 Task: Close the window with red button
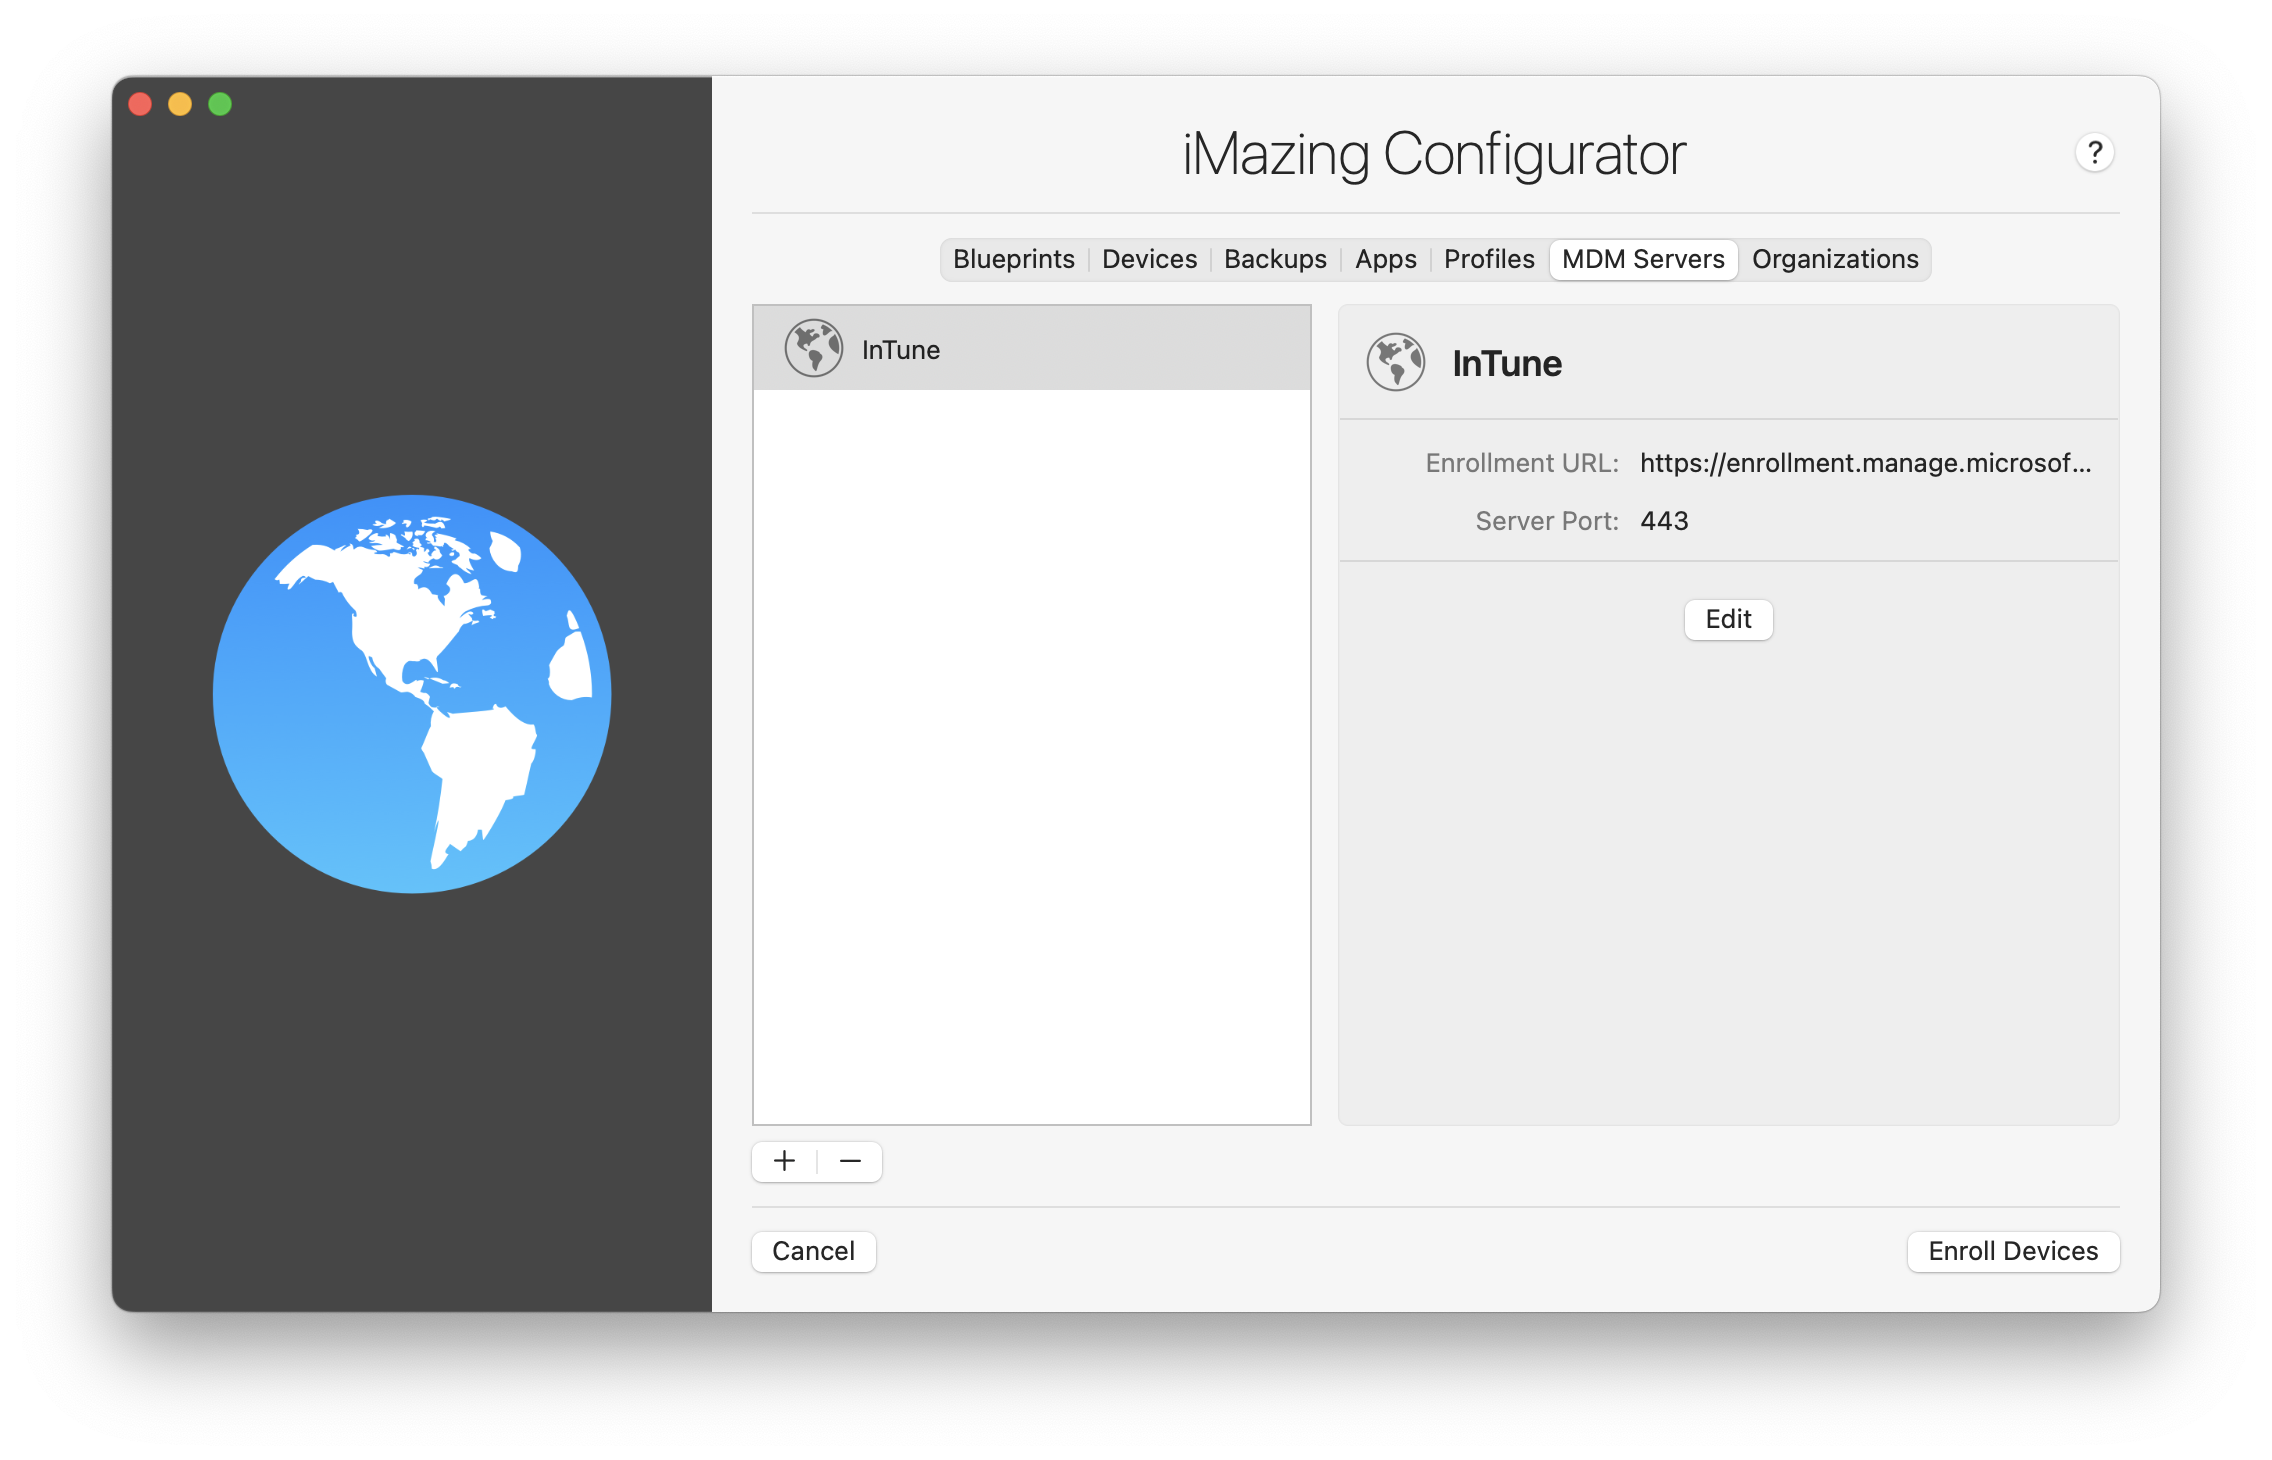pyautogui.click(x=140, y=104)
